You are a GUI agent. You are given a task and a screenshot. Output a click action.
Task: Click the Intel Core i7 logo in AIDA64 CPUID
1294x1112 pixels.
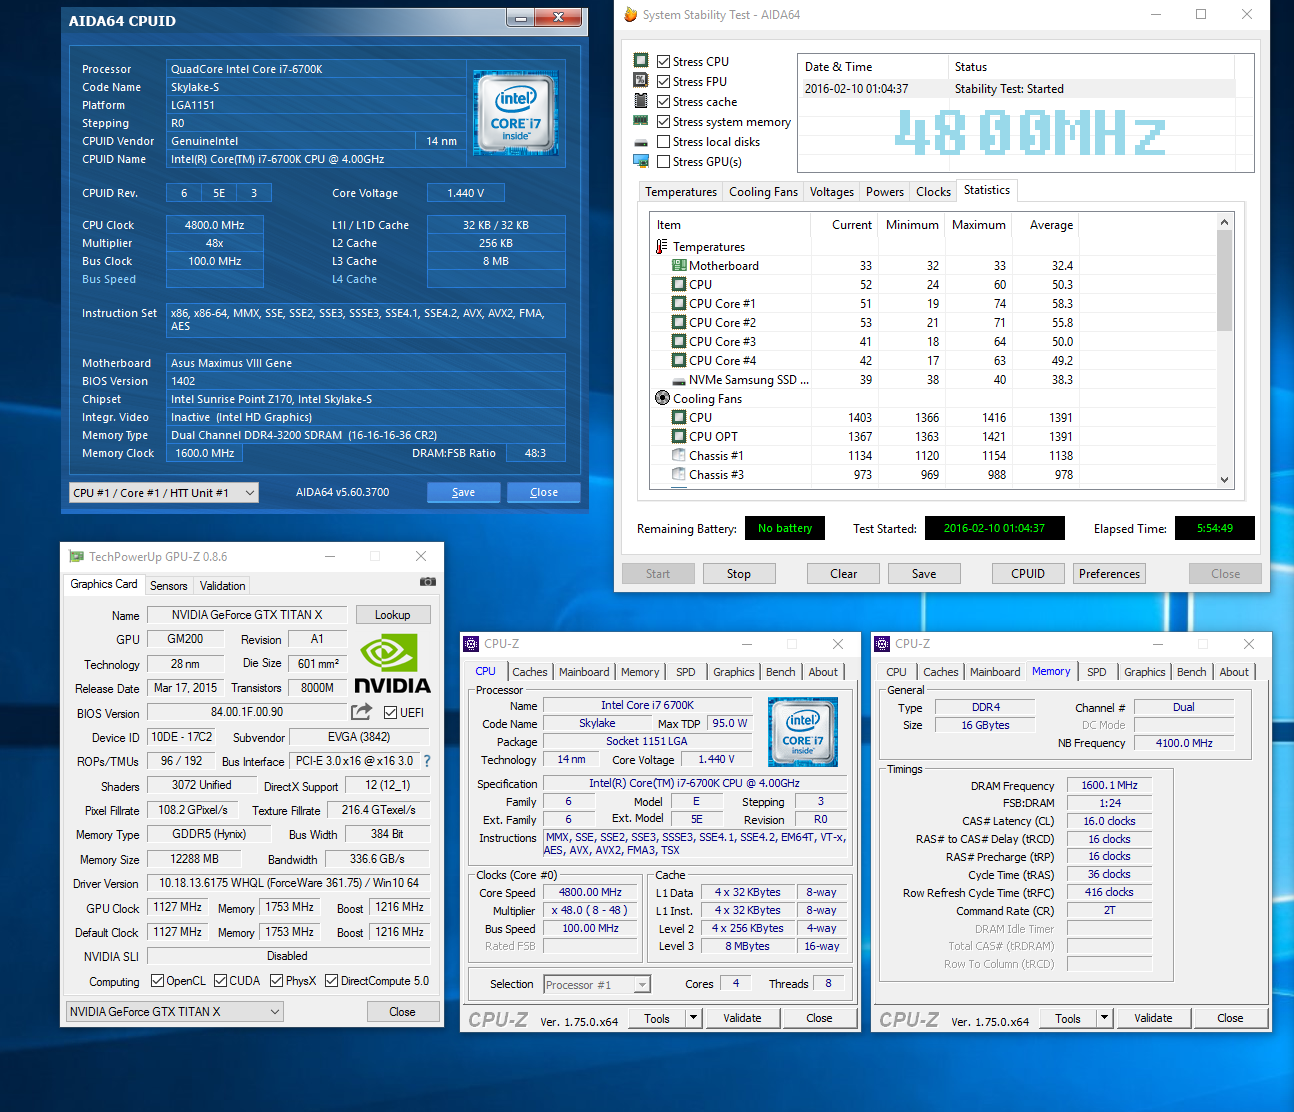pyautogui.click(x=516, y=111)
